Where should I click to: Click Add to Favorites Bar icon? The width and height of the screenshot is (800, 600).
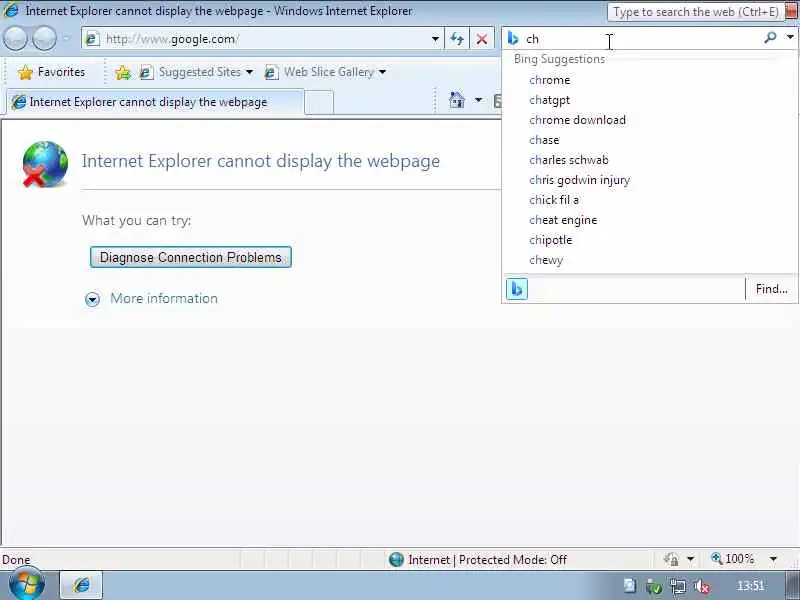123,72
